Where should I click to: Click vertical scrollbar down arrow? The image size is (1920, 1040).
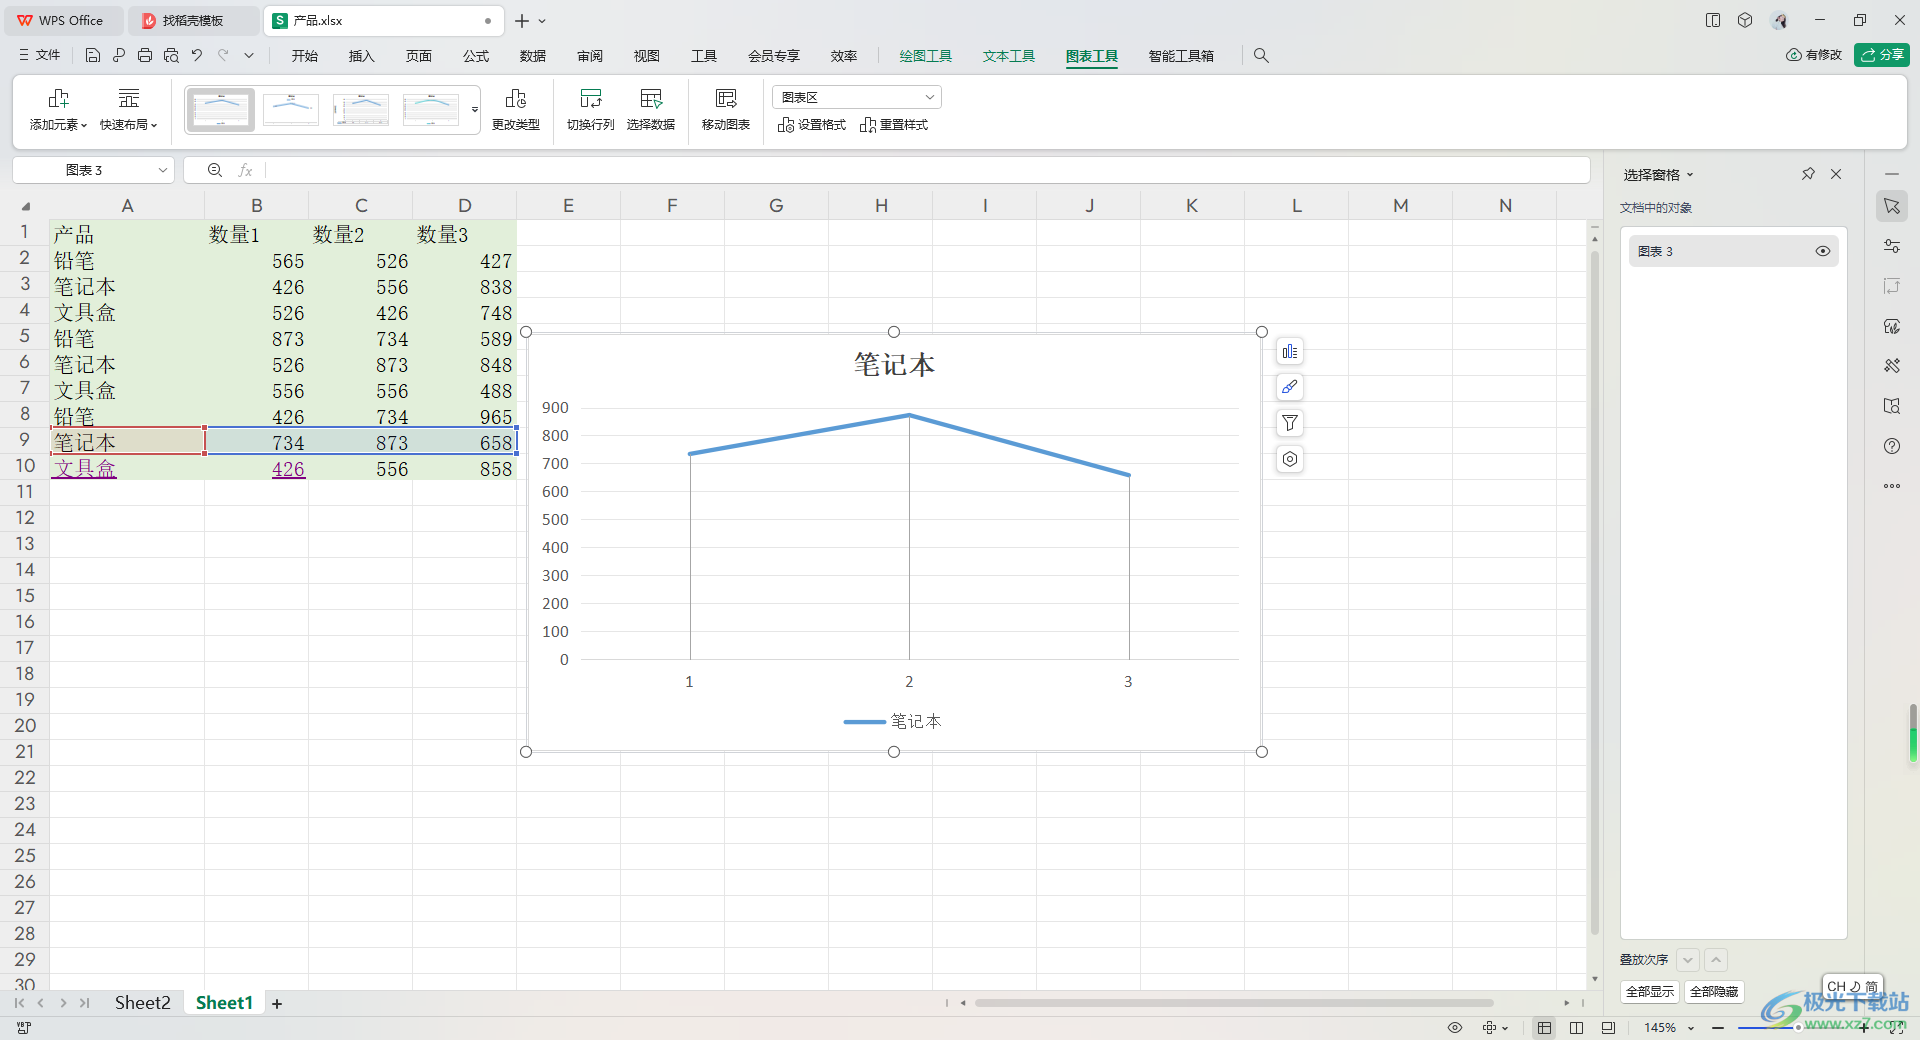[1594, 979]
